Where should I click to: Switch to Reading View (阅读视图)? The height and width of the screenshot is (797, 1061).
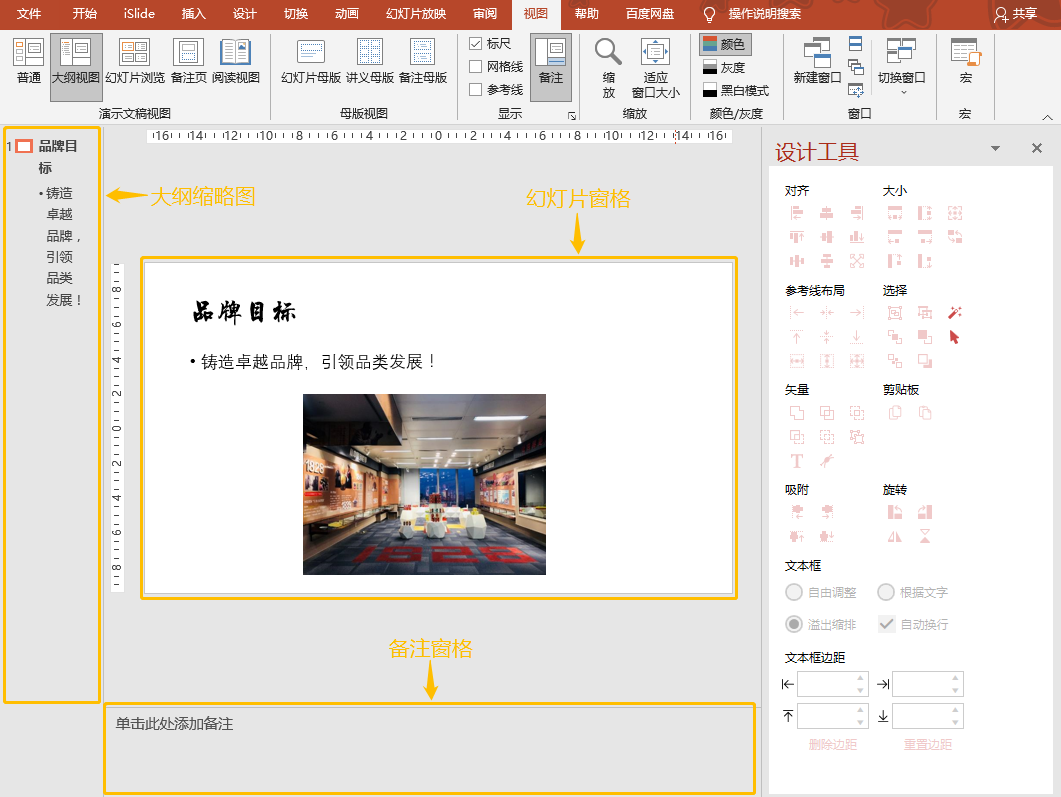[235, 62]
